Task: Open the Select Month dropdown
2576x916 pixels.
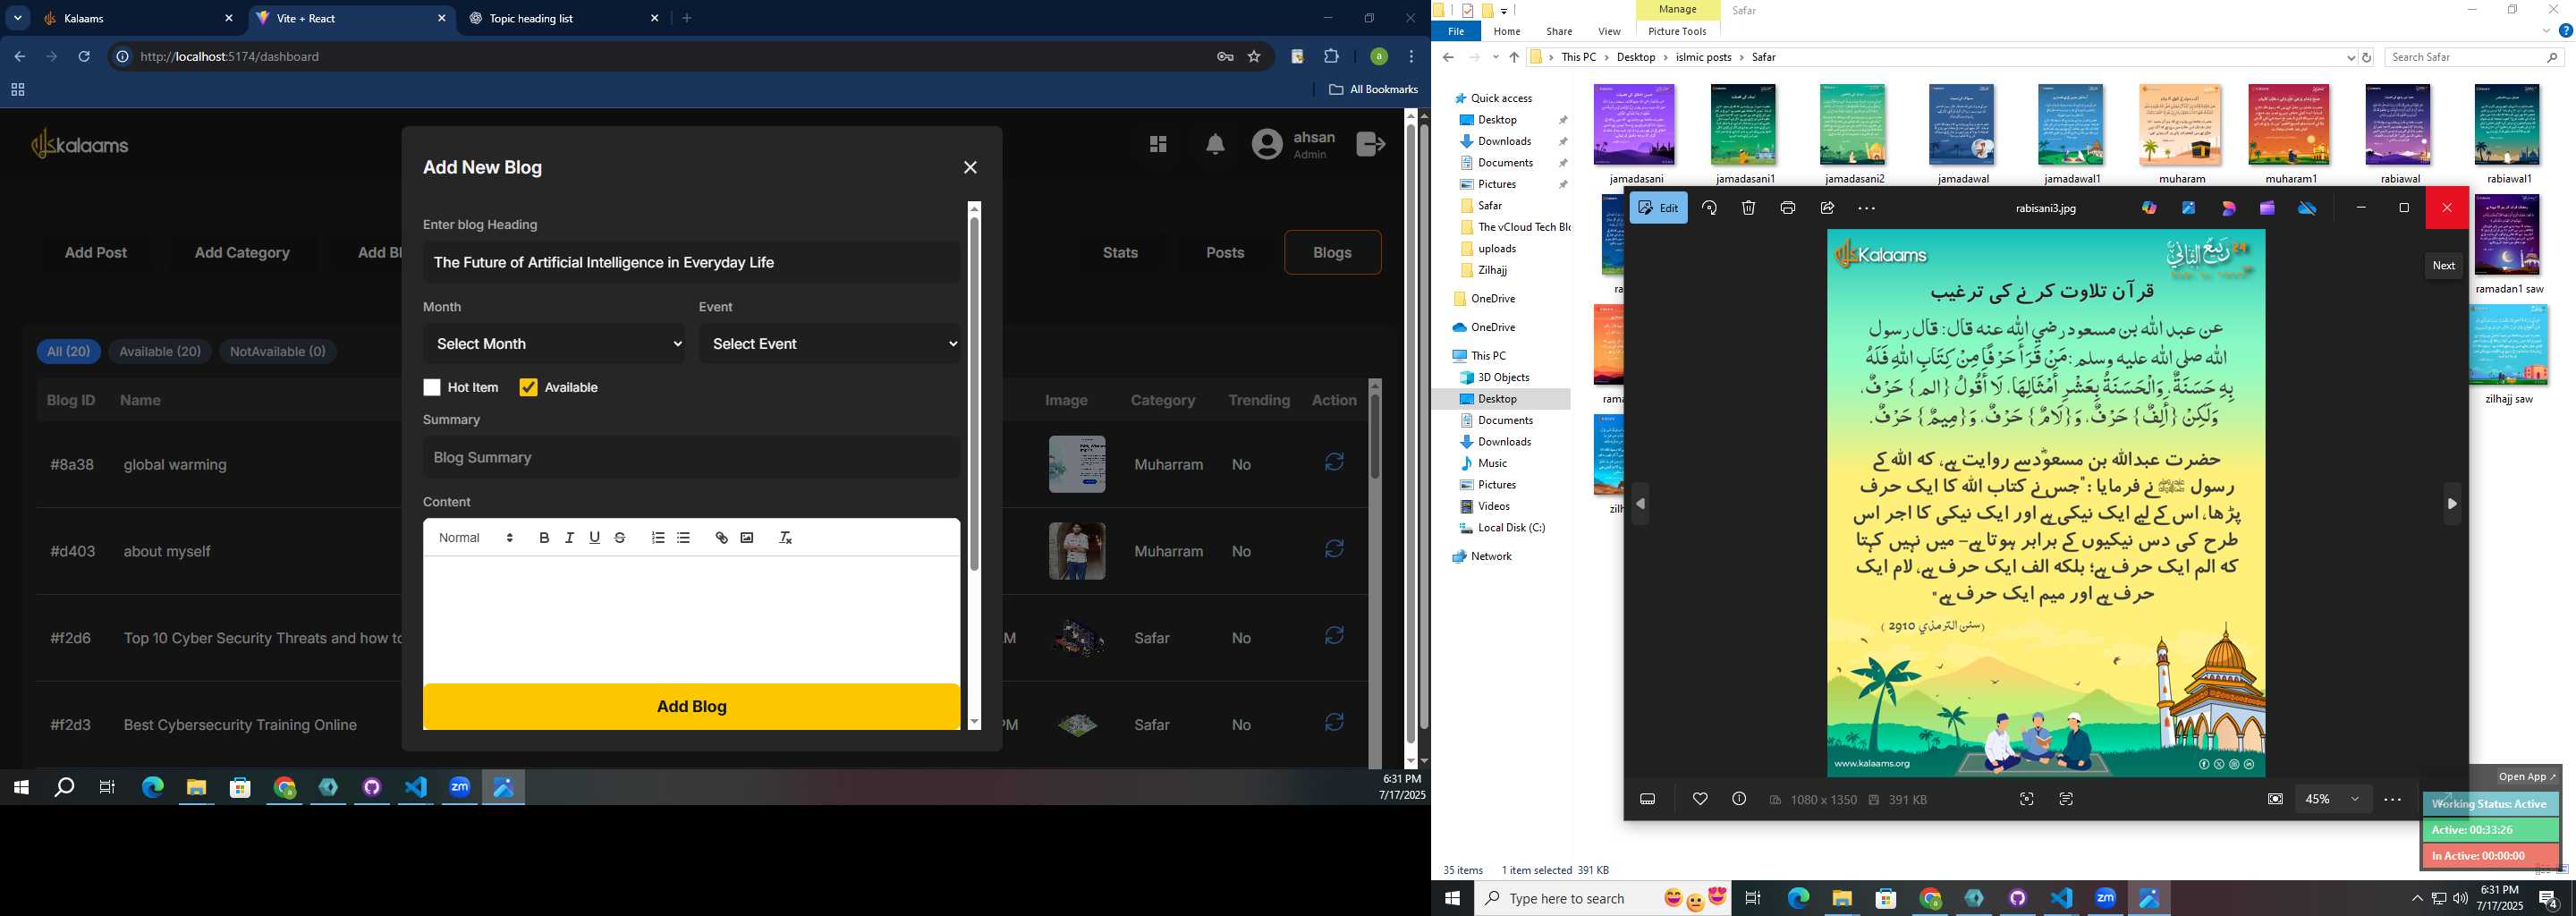Action: pyautogui.click(x=554, y=344)
